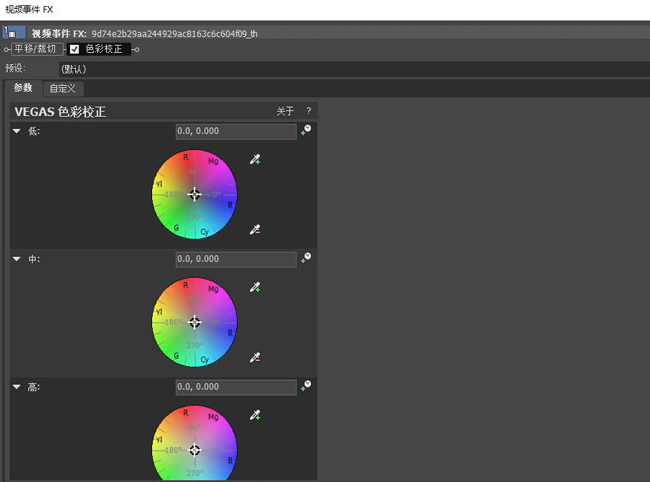Screen dimensions: 650x482
Task: Click the plus eyedropper beside High color wheel
Action: [x=255, y=415]
